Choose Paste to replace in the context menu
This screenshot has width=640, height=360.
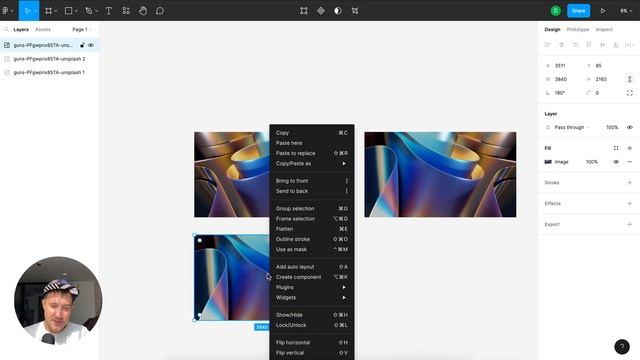click(312, 153)
